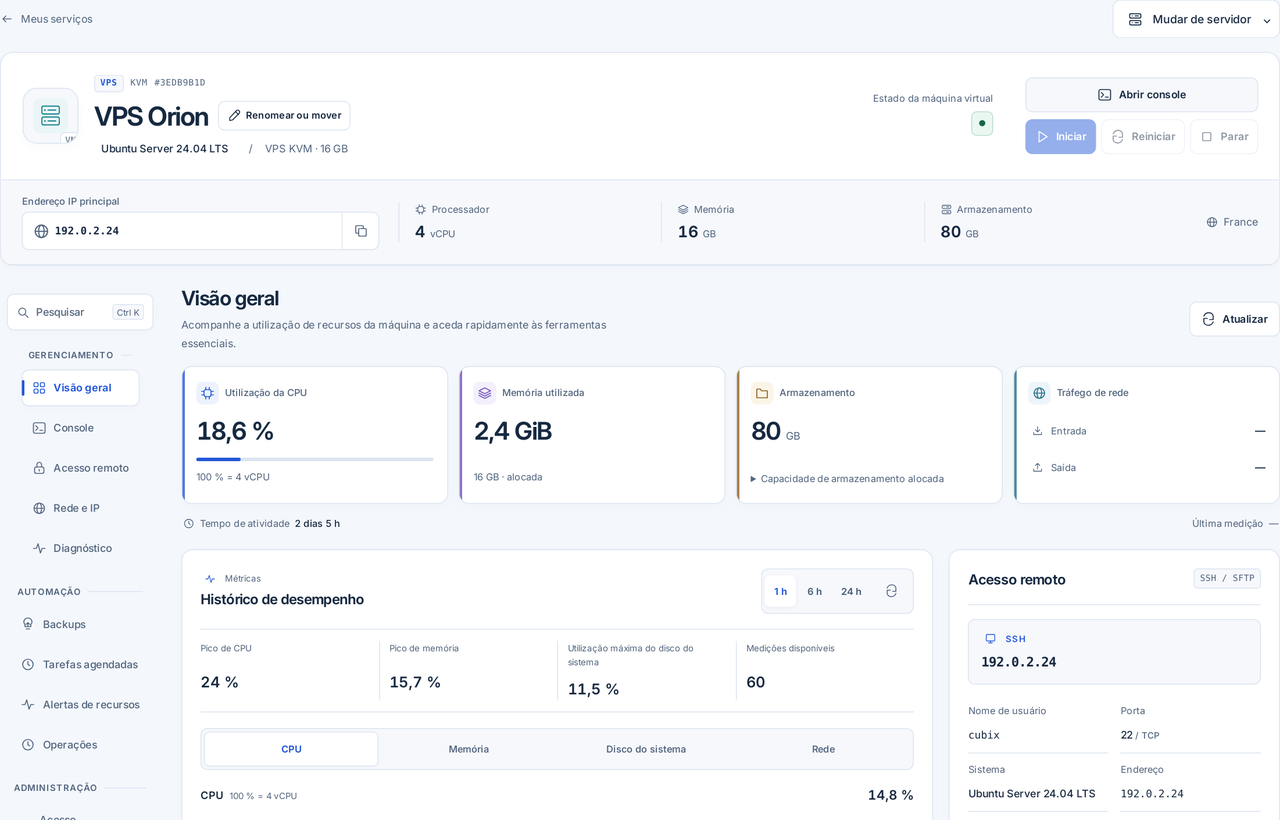Open Backups under Automação

click(80, 624)
